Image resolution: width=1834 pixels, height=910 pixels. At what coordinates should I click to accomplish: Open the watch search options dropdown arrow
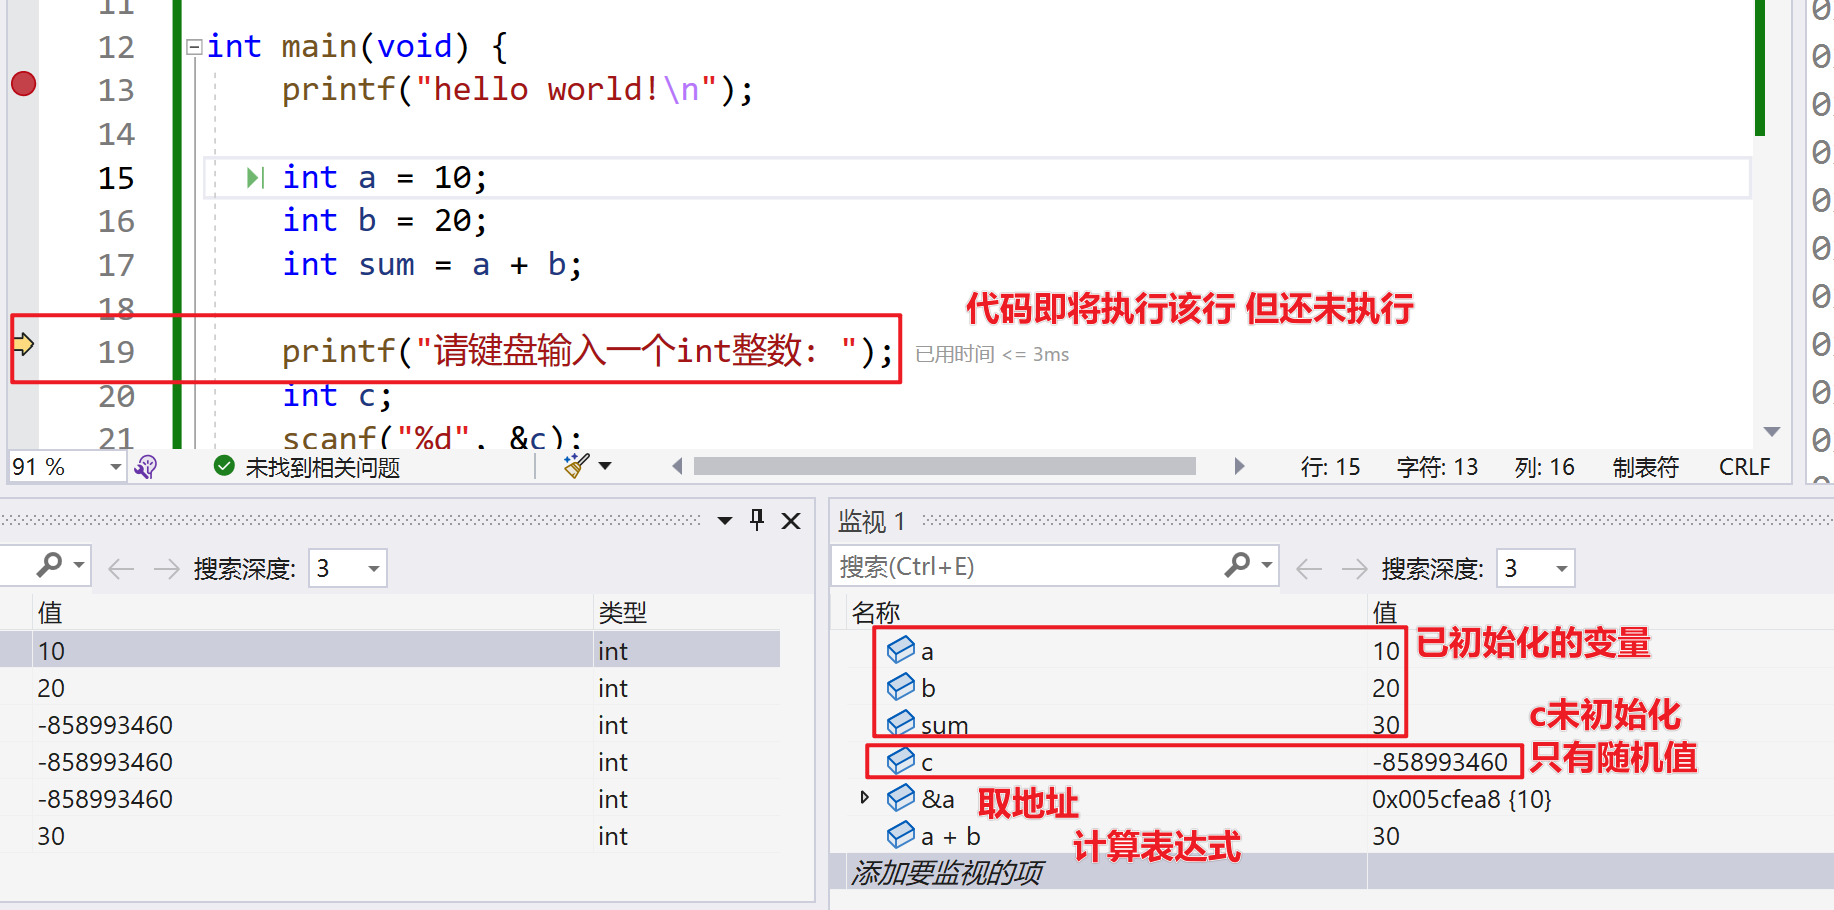click(x=1267, y=565)
